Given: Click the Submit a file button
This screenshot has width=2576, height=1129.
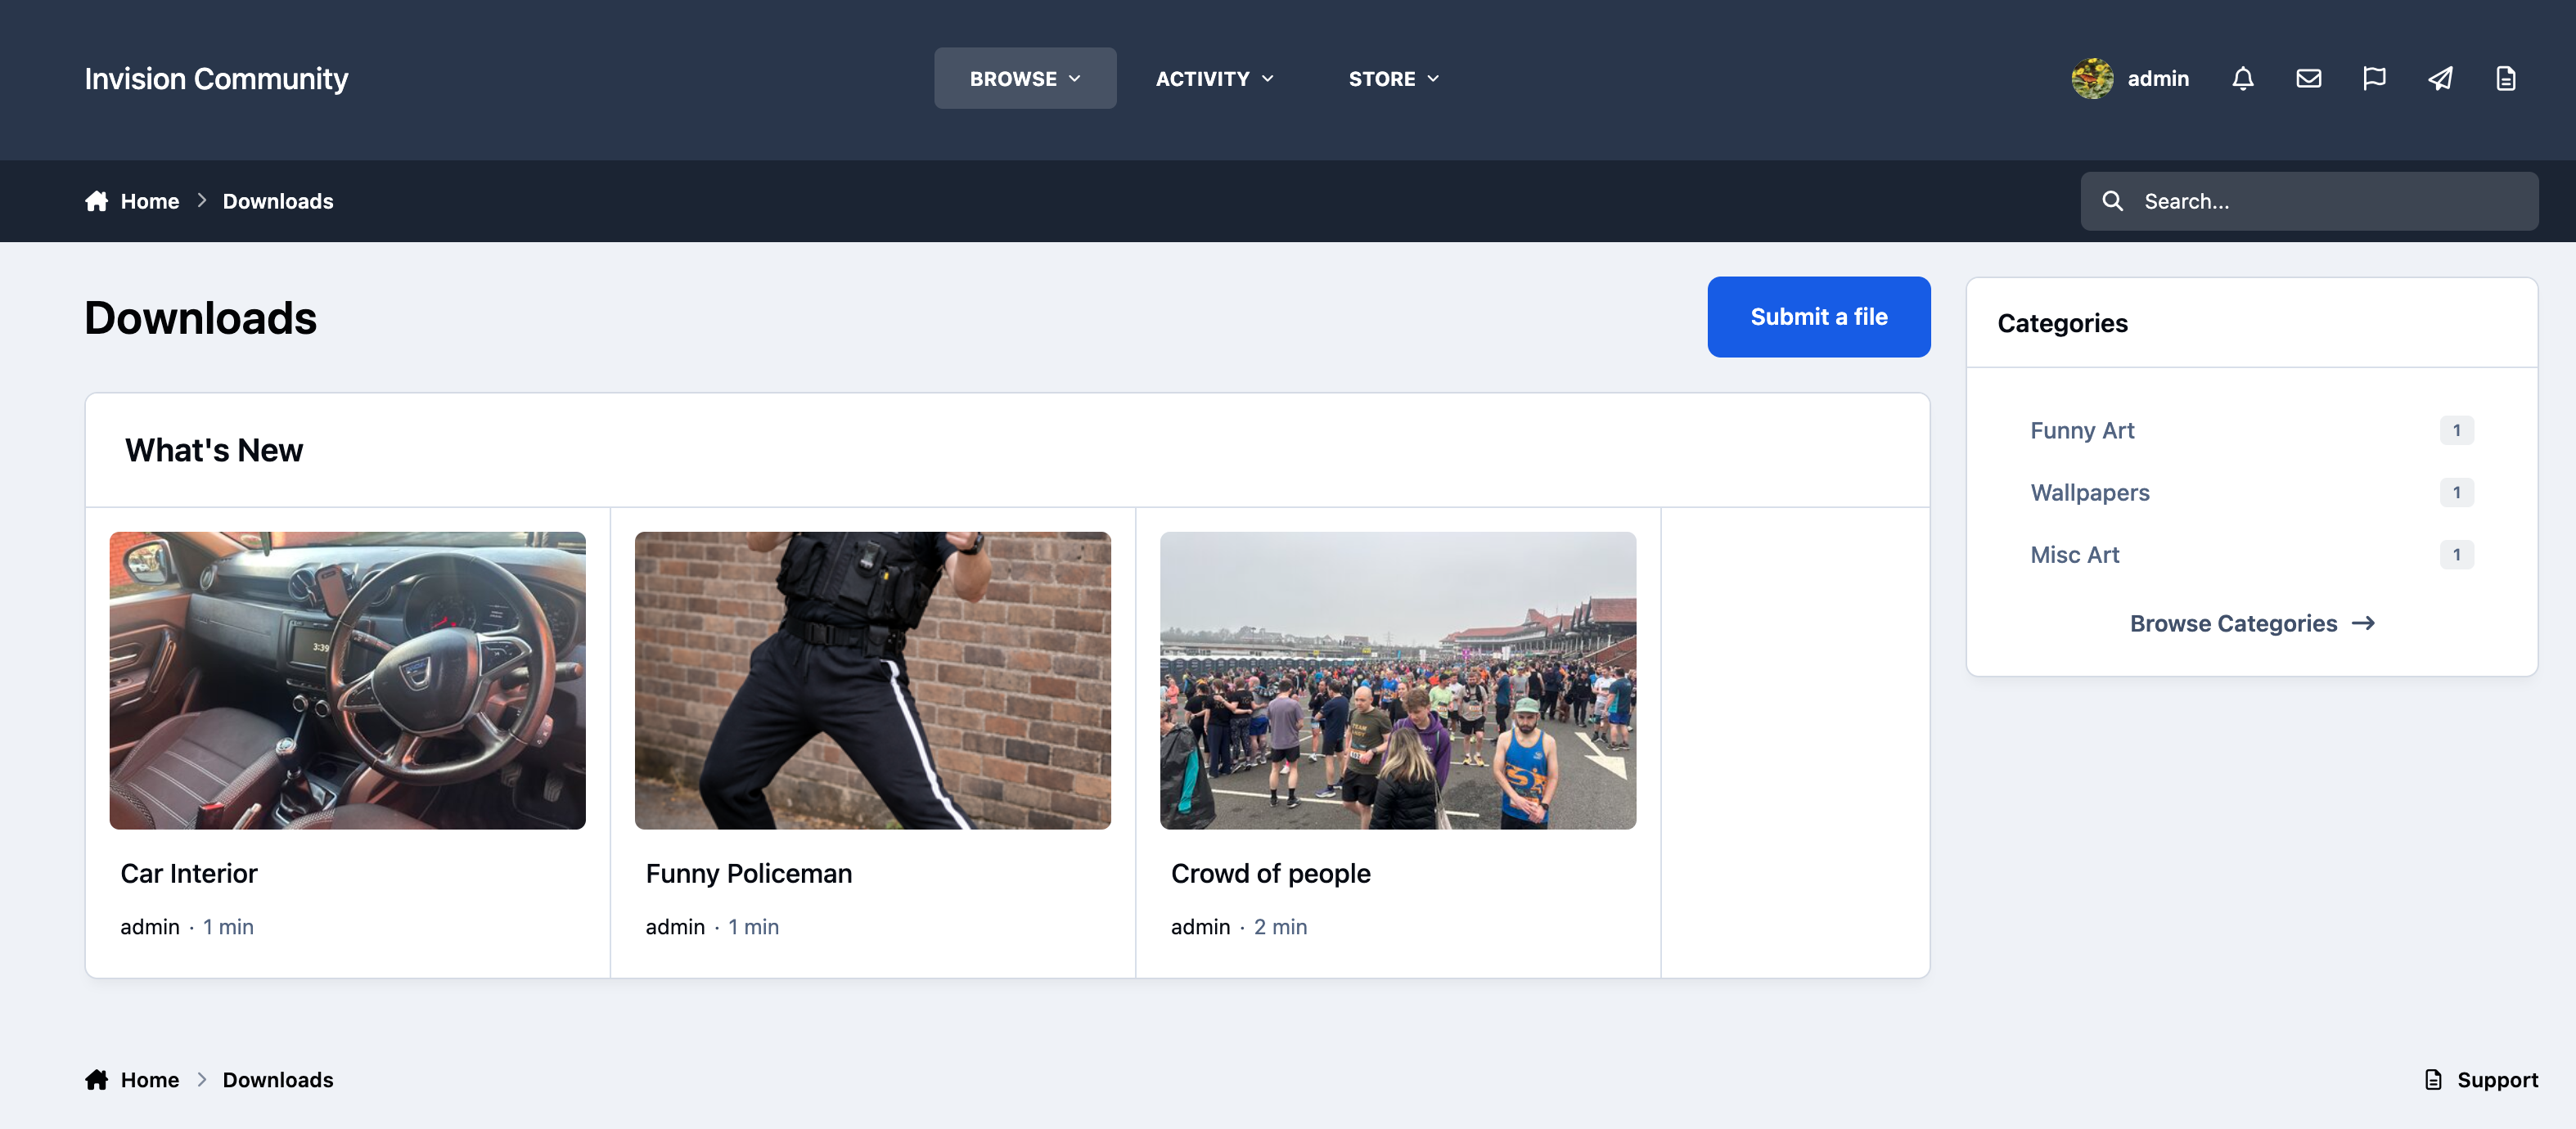Looking at the screenshot, I should (1818, 317).
